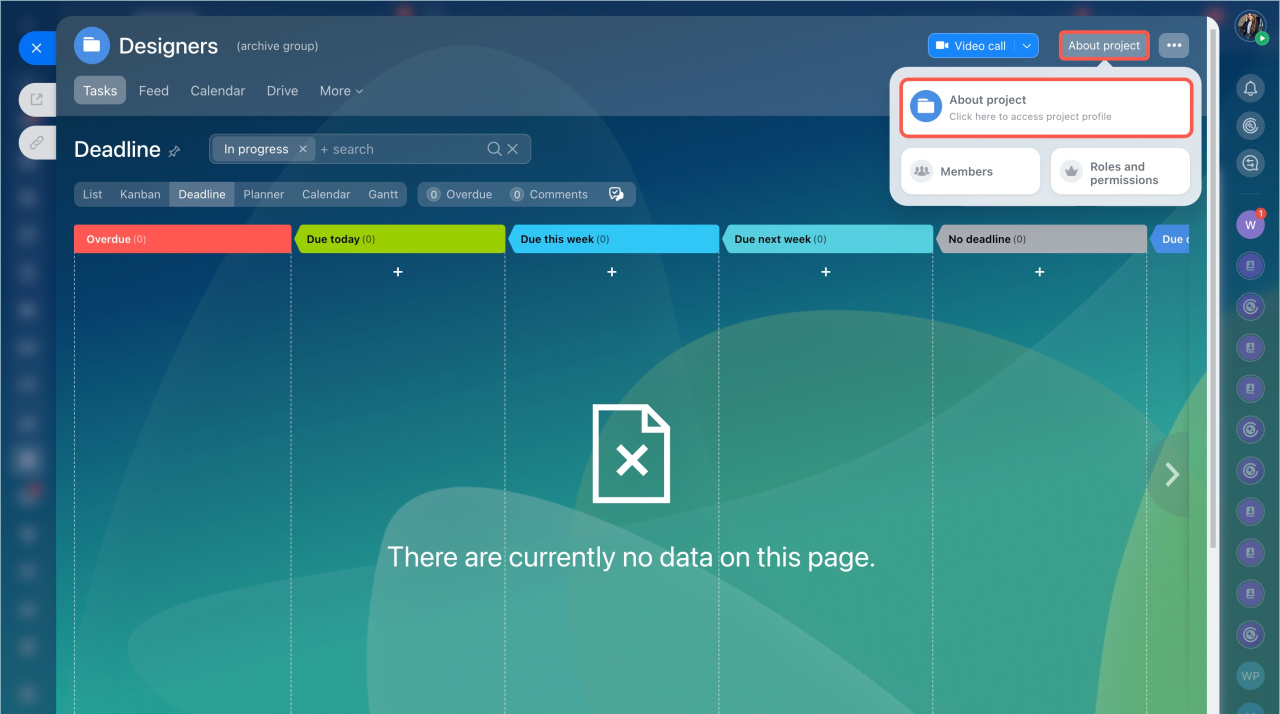Toggle the Comments counter filter
Viewport: 1280px width, 714px height.
(x=549, y=194)
